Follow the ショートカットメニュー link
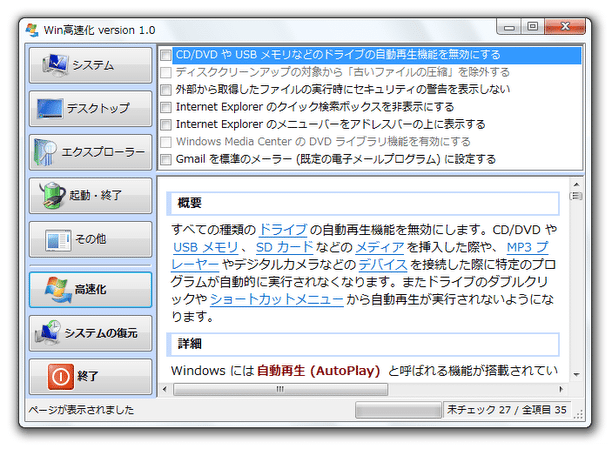Viewport: 612px width, 449px height. [x=277, y=299]
